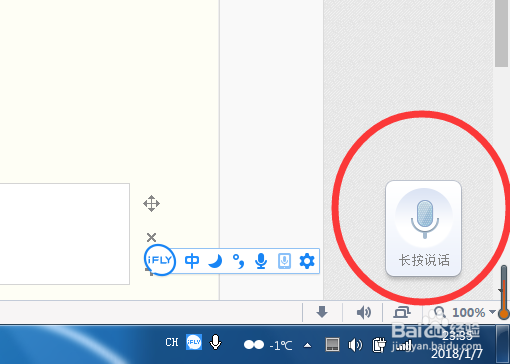Click the vertical scrollbar thumb
Viewport: 510px width, 364px height.
coord(501,33)
